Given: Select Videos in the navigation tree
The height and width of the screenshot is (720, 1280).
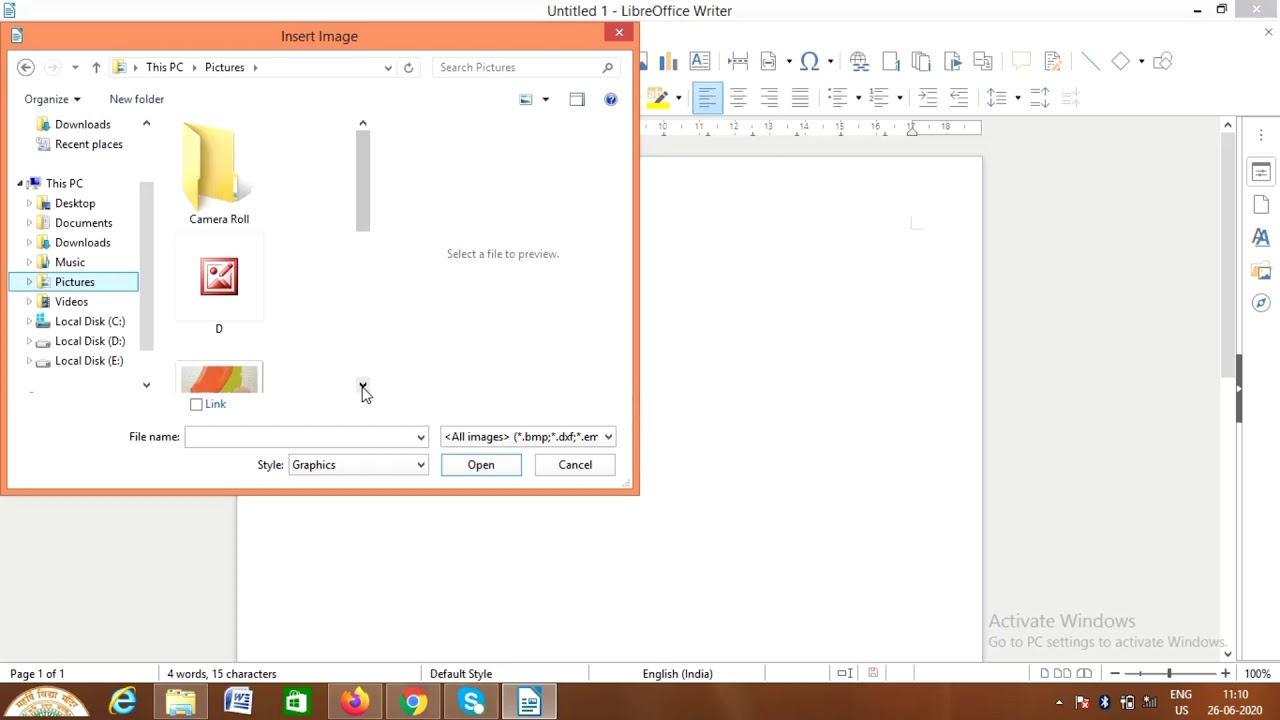Looking at the screenshot, I should tap(71, 302).
